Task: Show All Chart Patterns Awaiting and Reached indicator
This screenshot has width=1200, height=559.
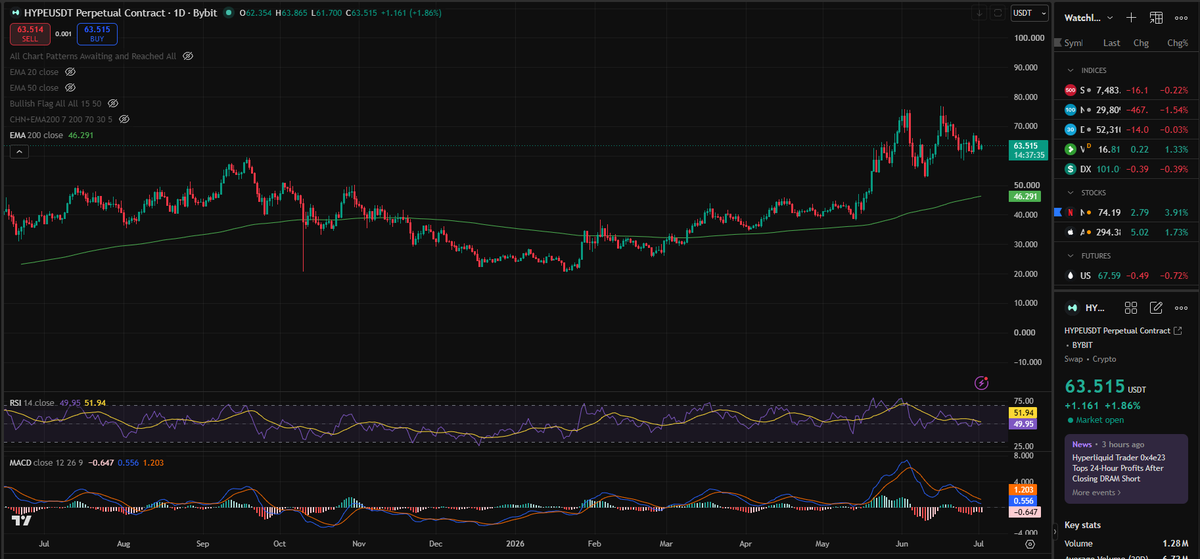Action: (188, 56)
